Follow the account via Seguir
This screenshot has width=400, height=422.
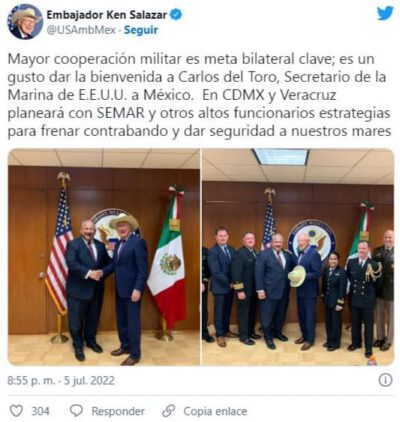(x=141, y=30)
